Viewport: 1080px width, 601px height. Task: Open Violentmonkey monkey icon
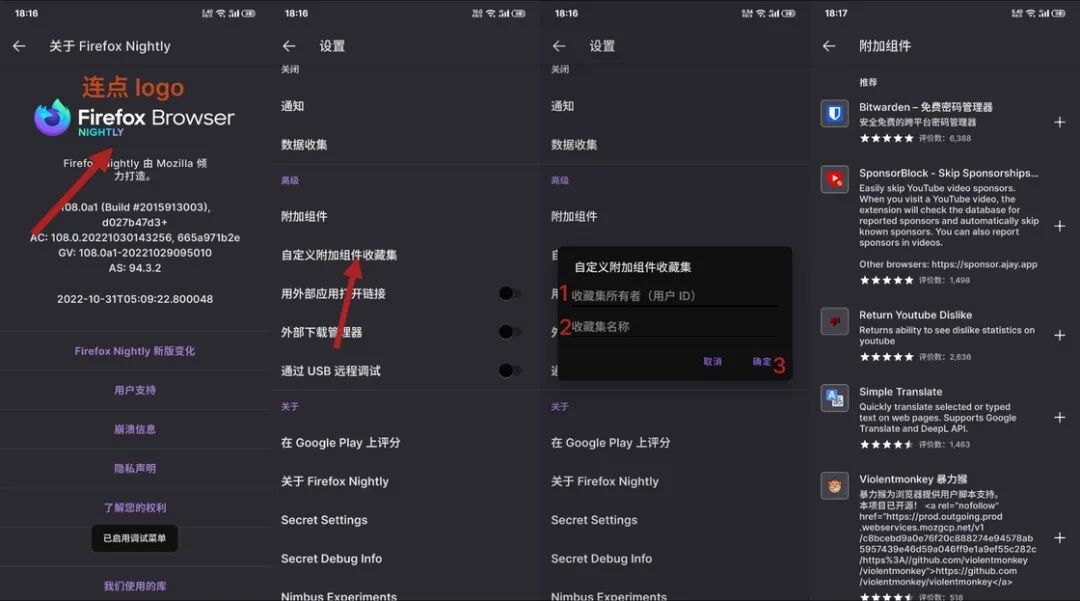point(834,486)
